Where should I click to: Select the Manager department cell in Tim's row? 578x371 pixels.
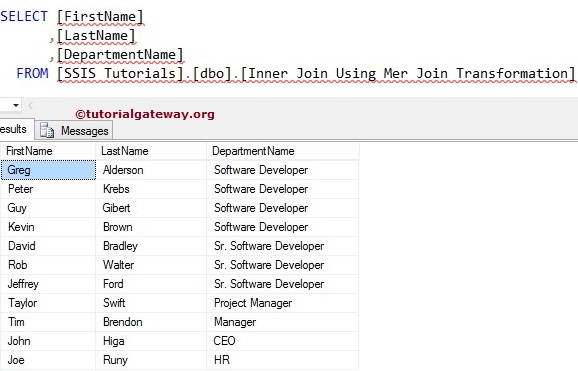[x=282, y=322]
